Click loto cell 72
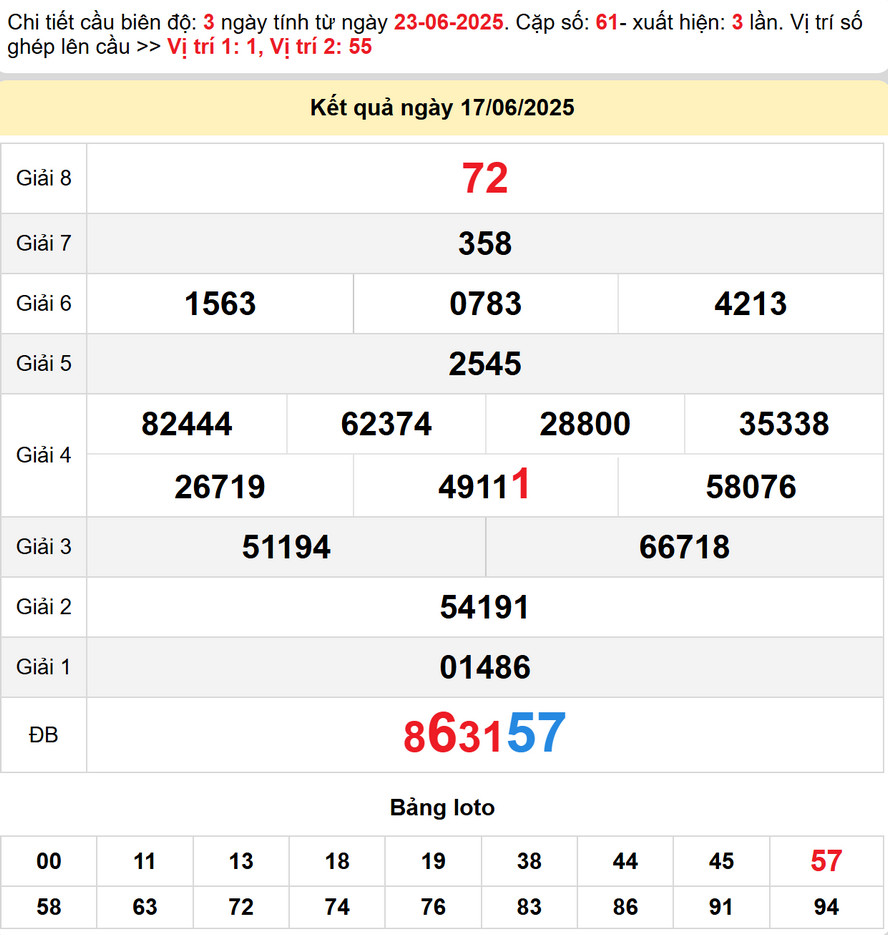Image resolution: width=888 pixels, height=935 pixels. (x=241, y=907)
